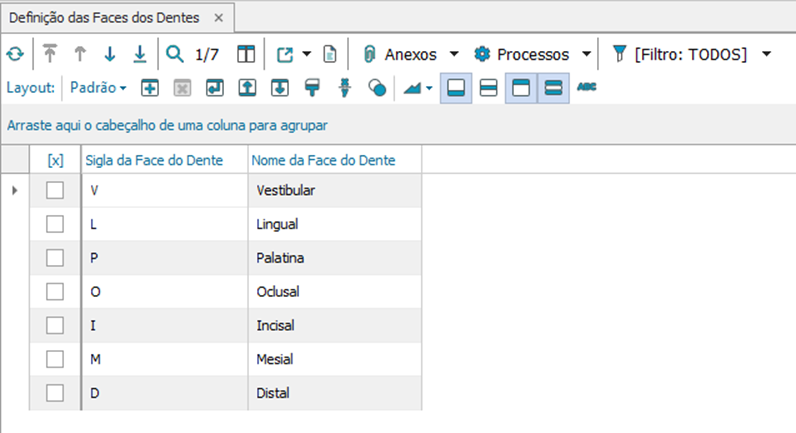This screenshot has width=796, height=433.
Task: Open the chart icon dropdown arrow
Action: pos(430,88)
